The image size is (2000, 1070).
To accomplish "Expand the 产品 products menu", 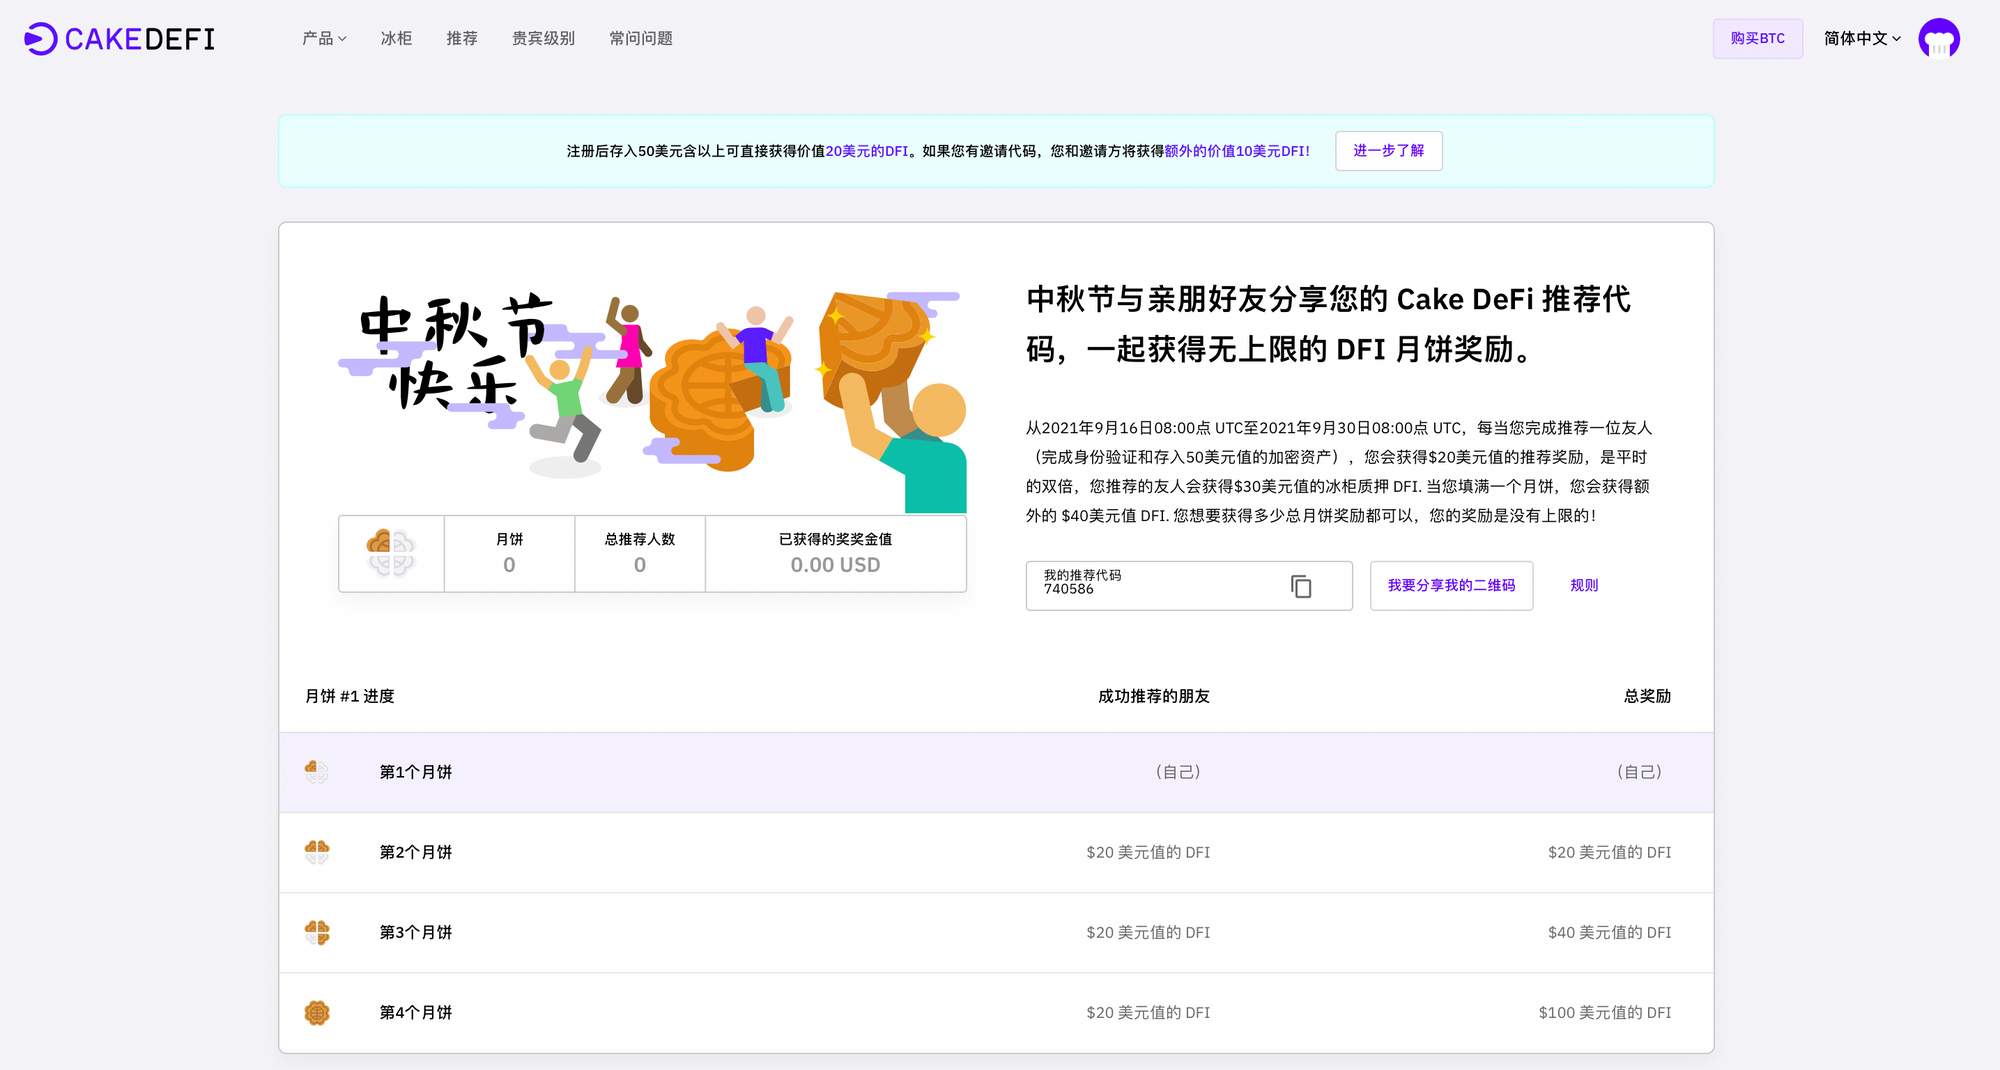I will click(324, 38).
